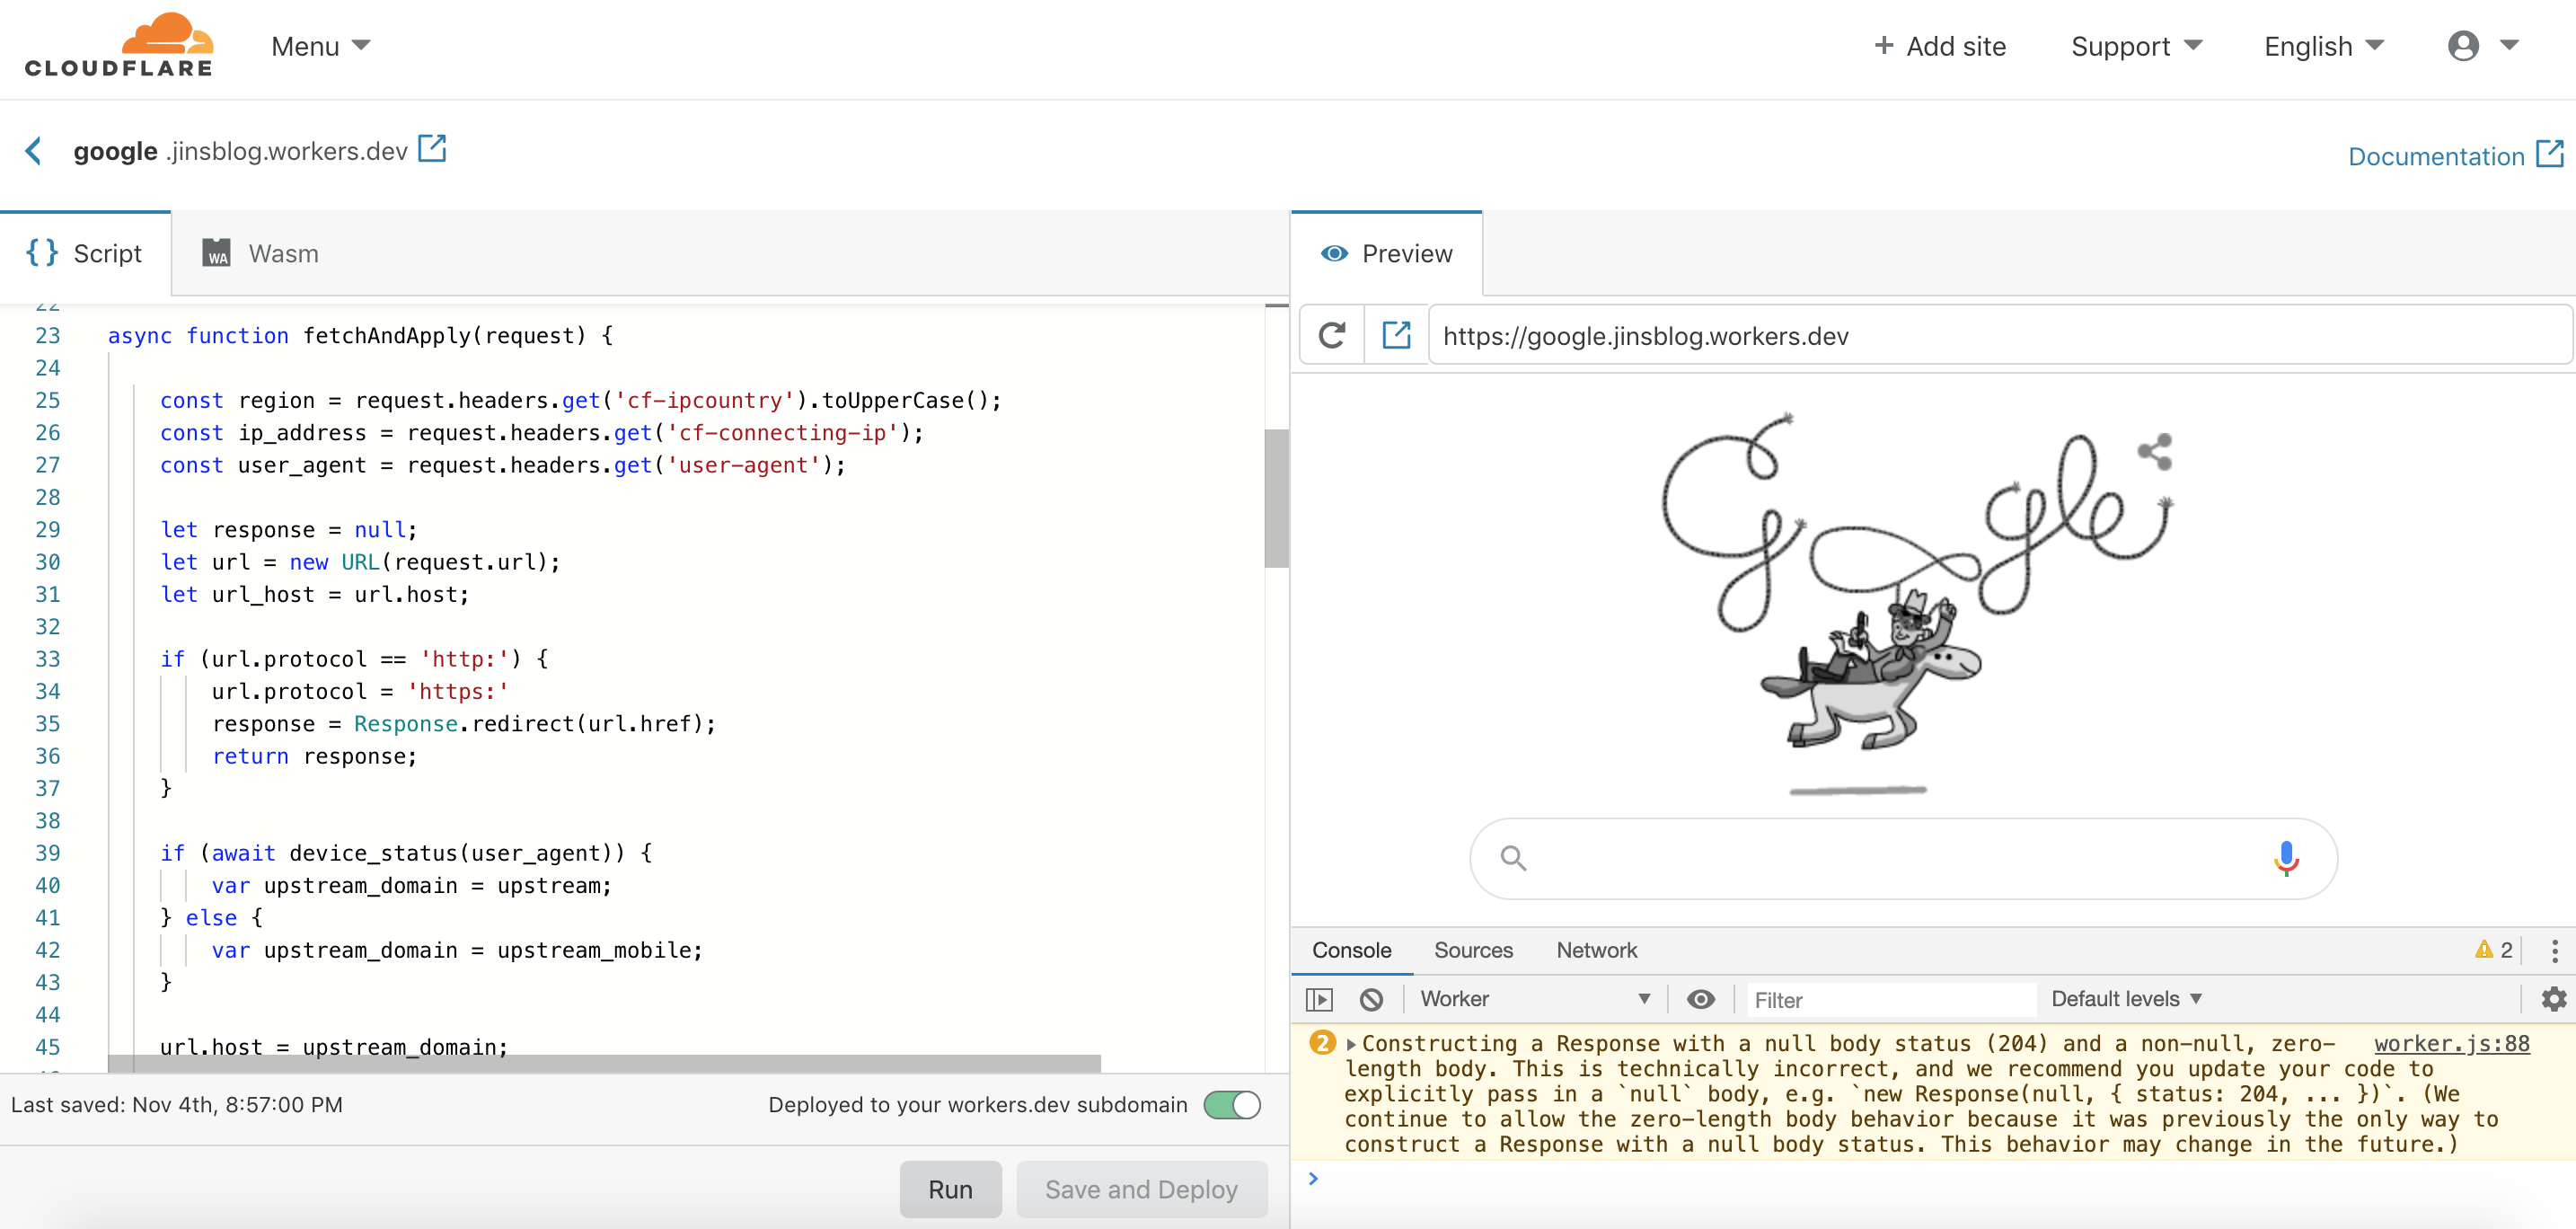Image resolution: width=2576 pixels, height=1229 pixels.
Task: Open preview in new window icon
Action: (x=1396, y=335)
